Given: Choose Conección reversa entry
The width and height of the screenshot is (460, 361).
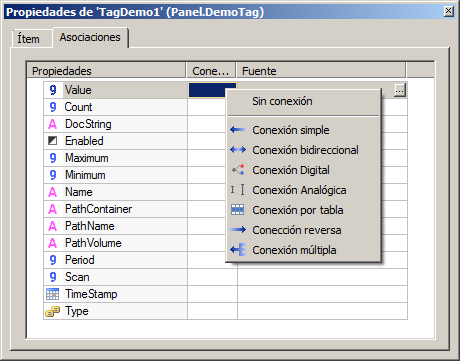Looking at the screenshot, I should click(x=303, y=230).
